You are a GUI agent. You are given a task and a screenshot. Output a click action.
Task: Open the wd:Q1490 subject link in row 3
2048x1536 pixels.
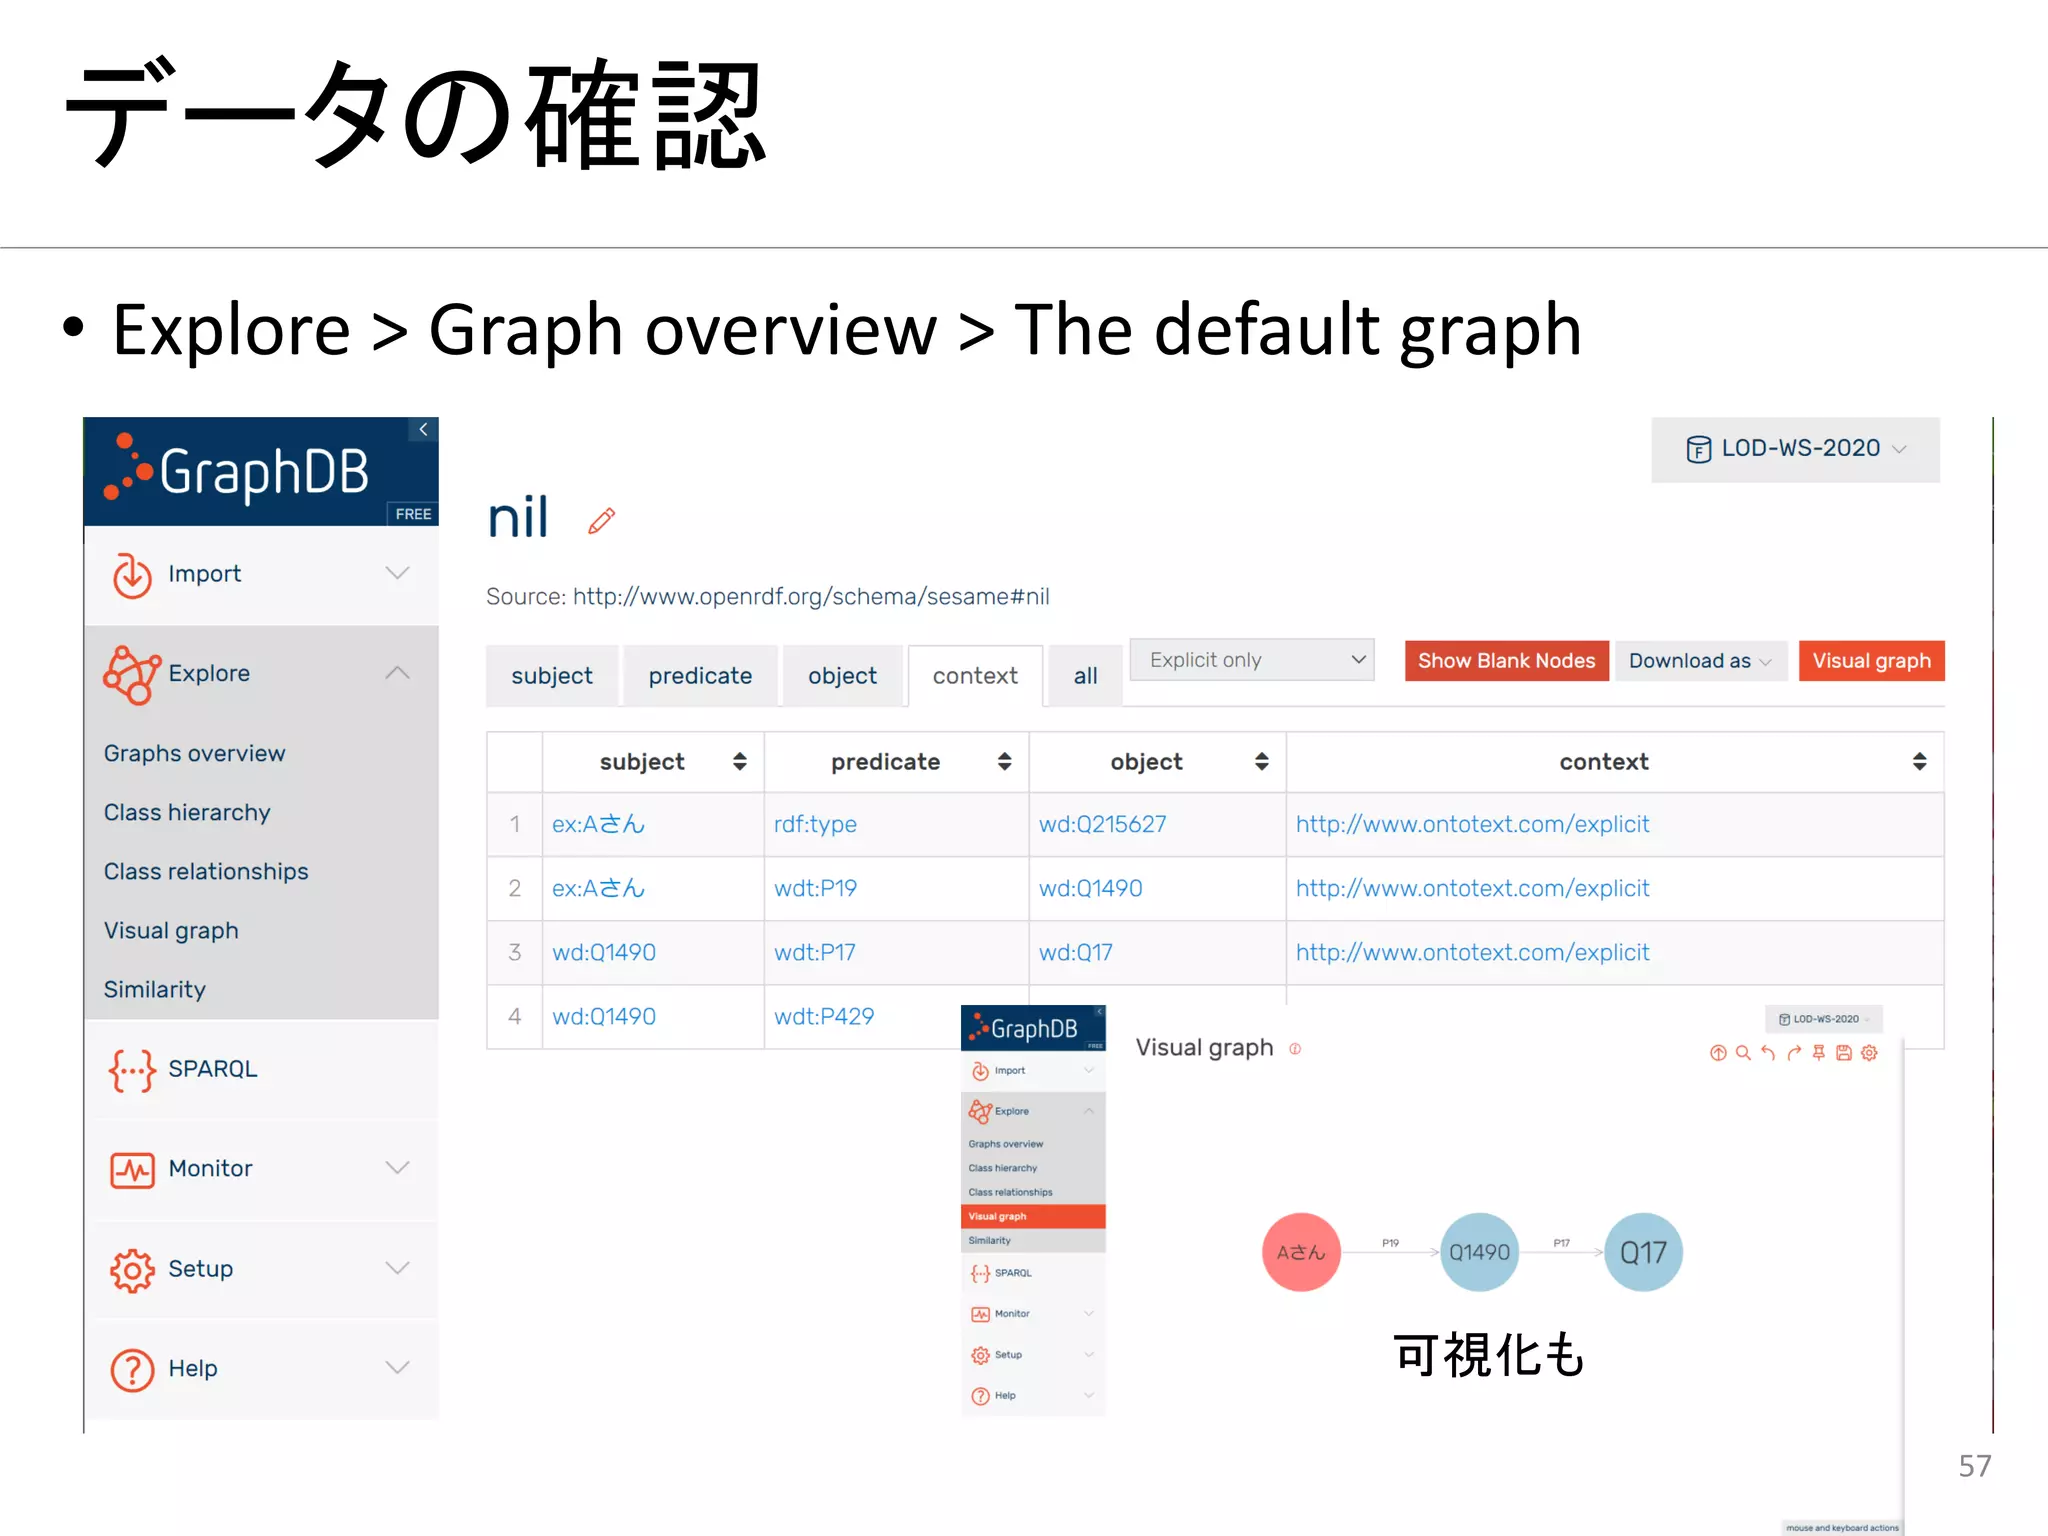pyautogui.click(x=604, y=952)
